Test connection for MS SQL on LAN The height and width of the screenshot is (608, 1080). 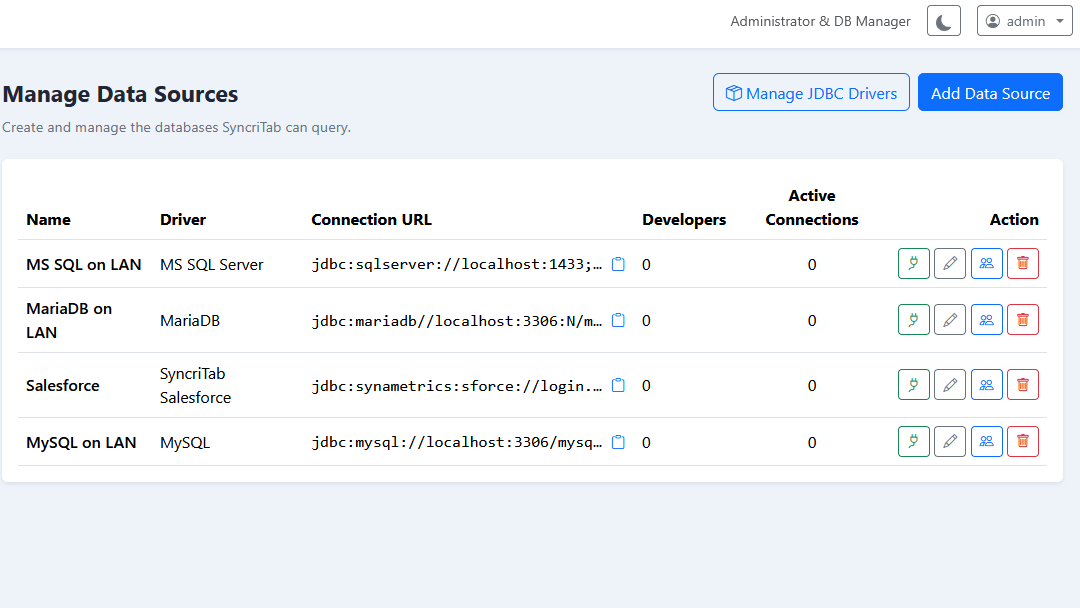tap(913, 264)
